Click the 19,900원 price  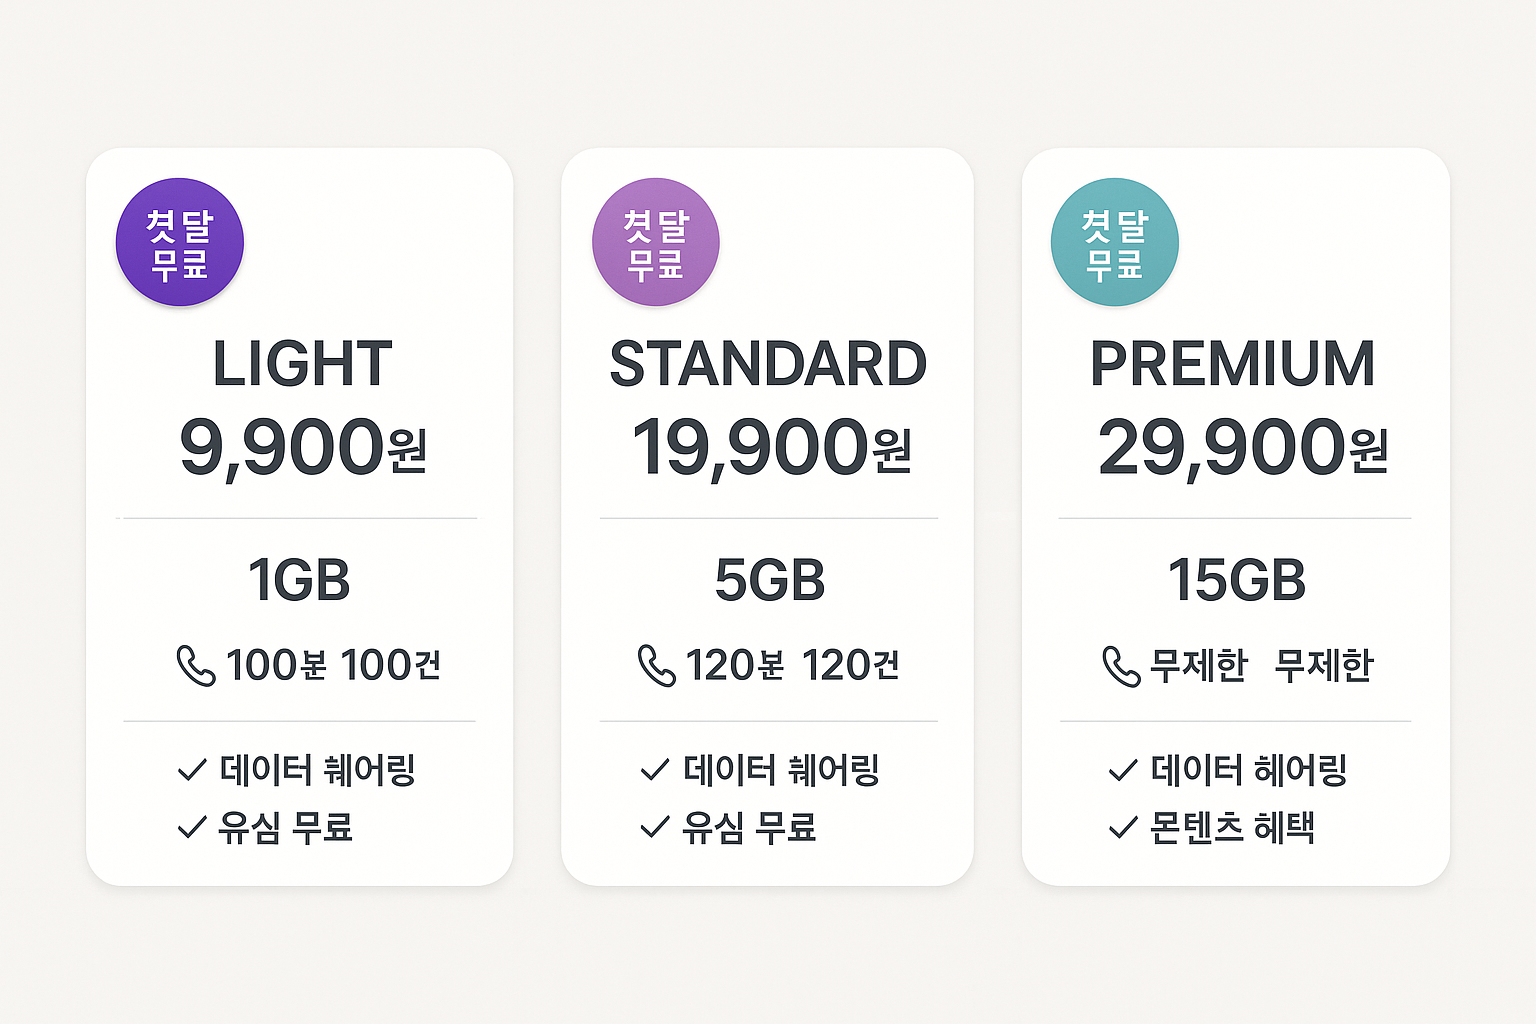(x=771, y=448)
